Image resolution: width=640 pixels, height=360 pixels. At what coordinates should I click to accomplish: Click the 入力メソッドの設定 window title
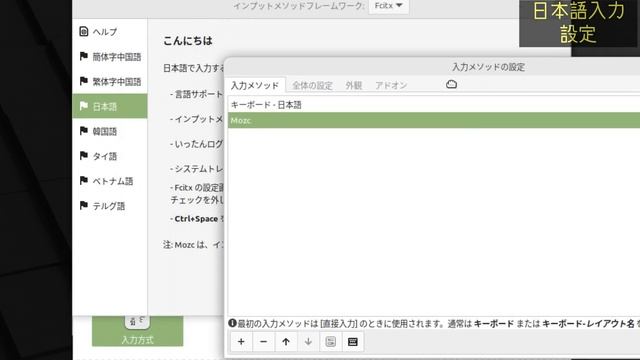(489, 67)
